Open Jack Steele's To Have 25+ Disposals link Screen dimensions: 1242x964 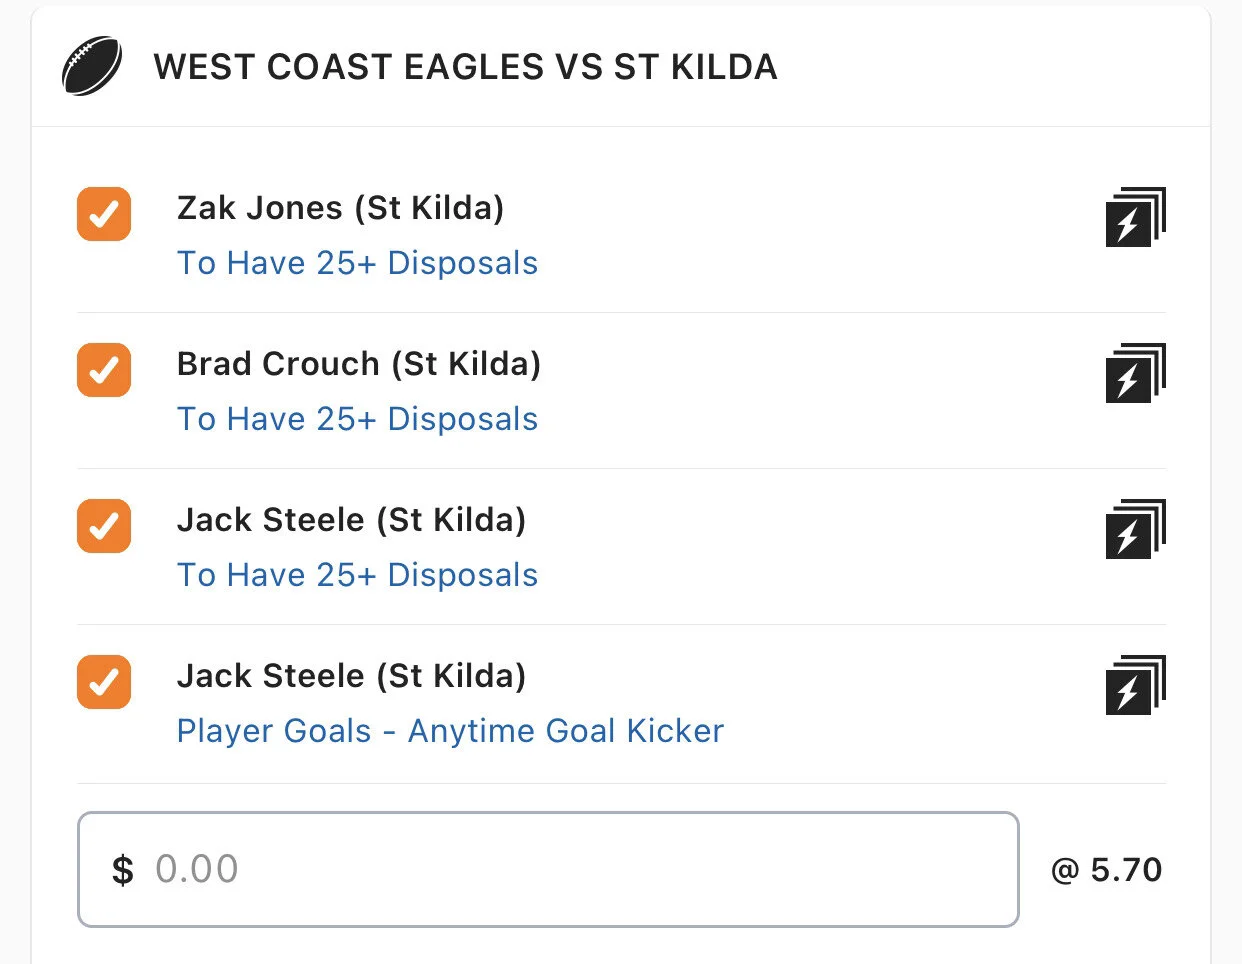[x=357, y=575]
